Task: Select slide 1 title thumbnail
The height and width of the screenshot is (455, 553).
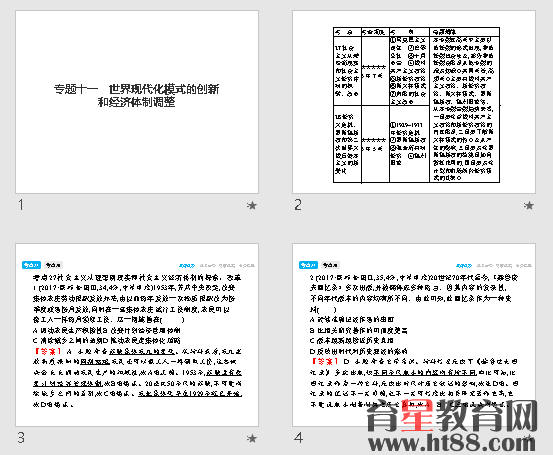Action: (137, 102)
